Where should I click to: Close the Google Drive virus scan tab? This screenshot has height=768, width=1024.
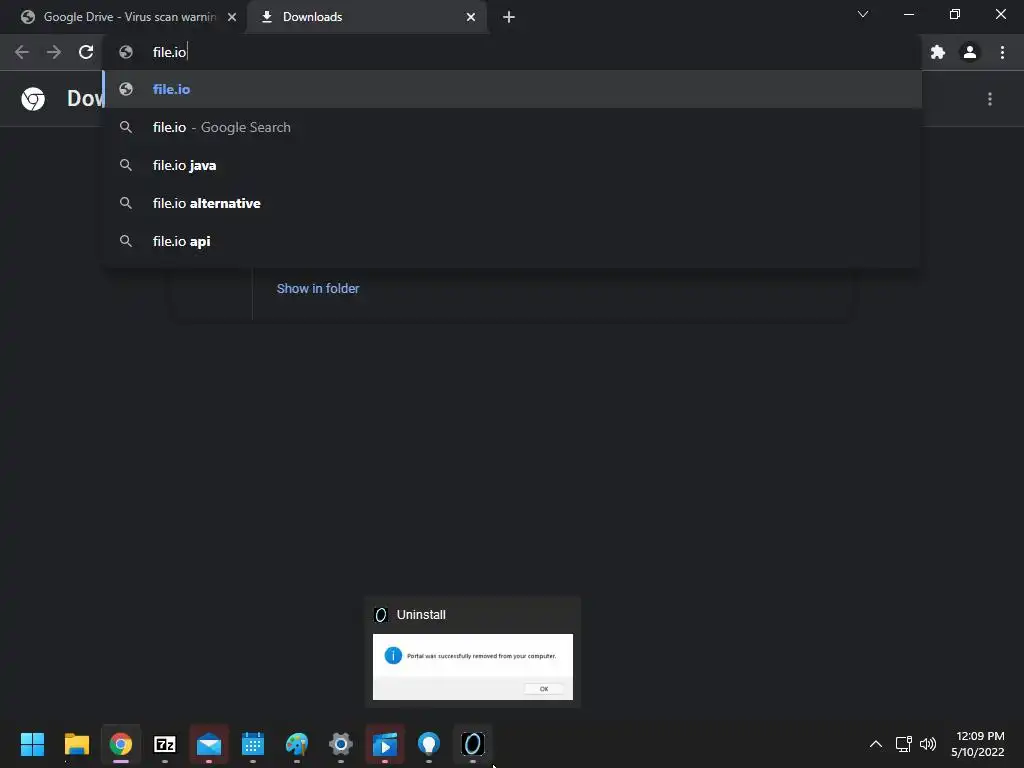(x=232, y=17)
